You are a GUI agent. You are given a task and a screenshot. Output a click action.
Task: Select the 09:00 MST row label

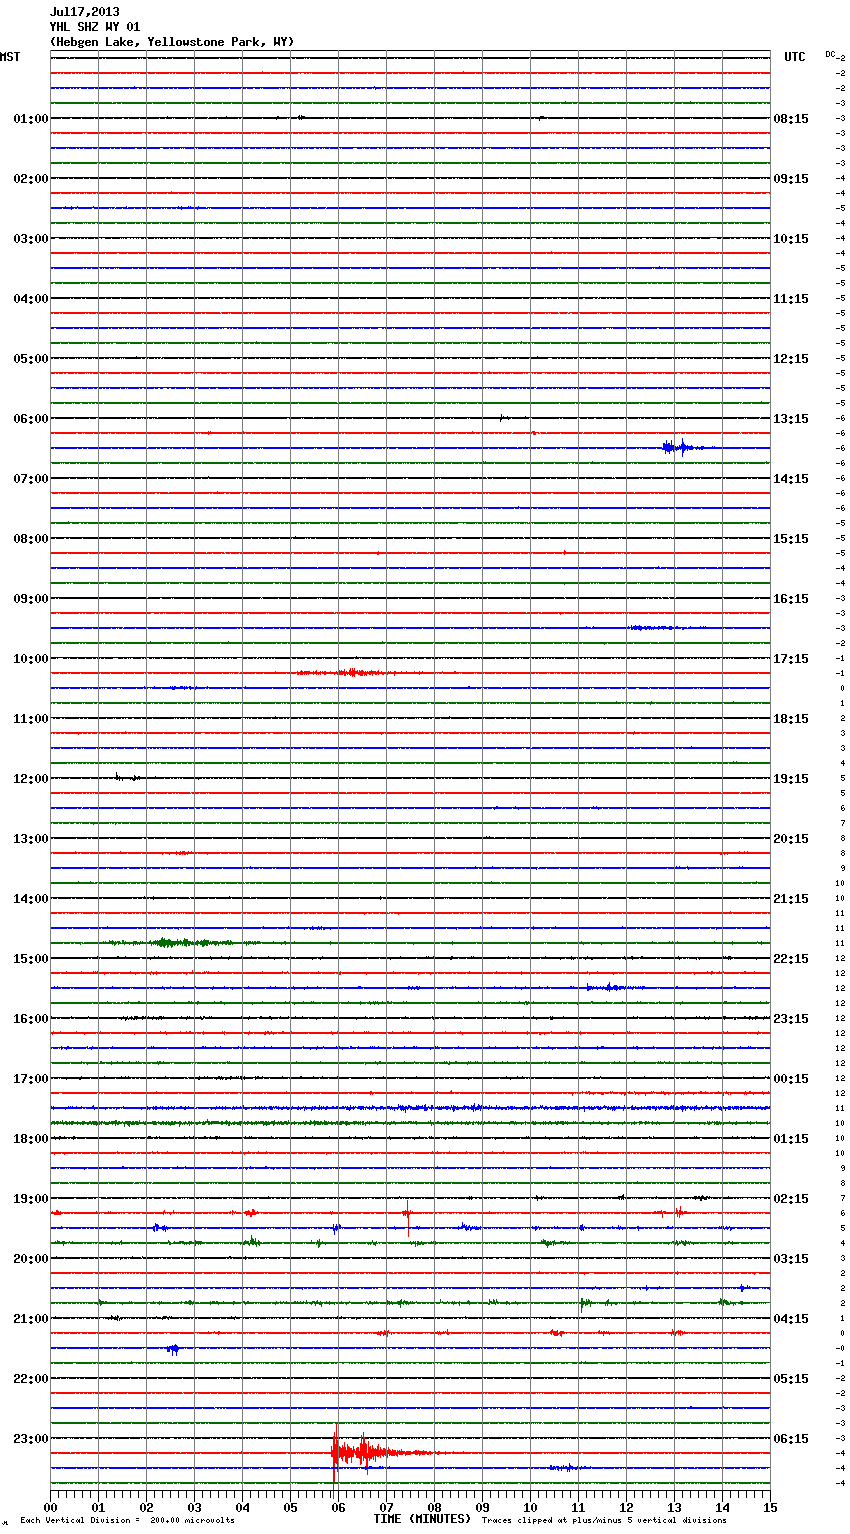click(31, 599)
